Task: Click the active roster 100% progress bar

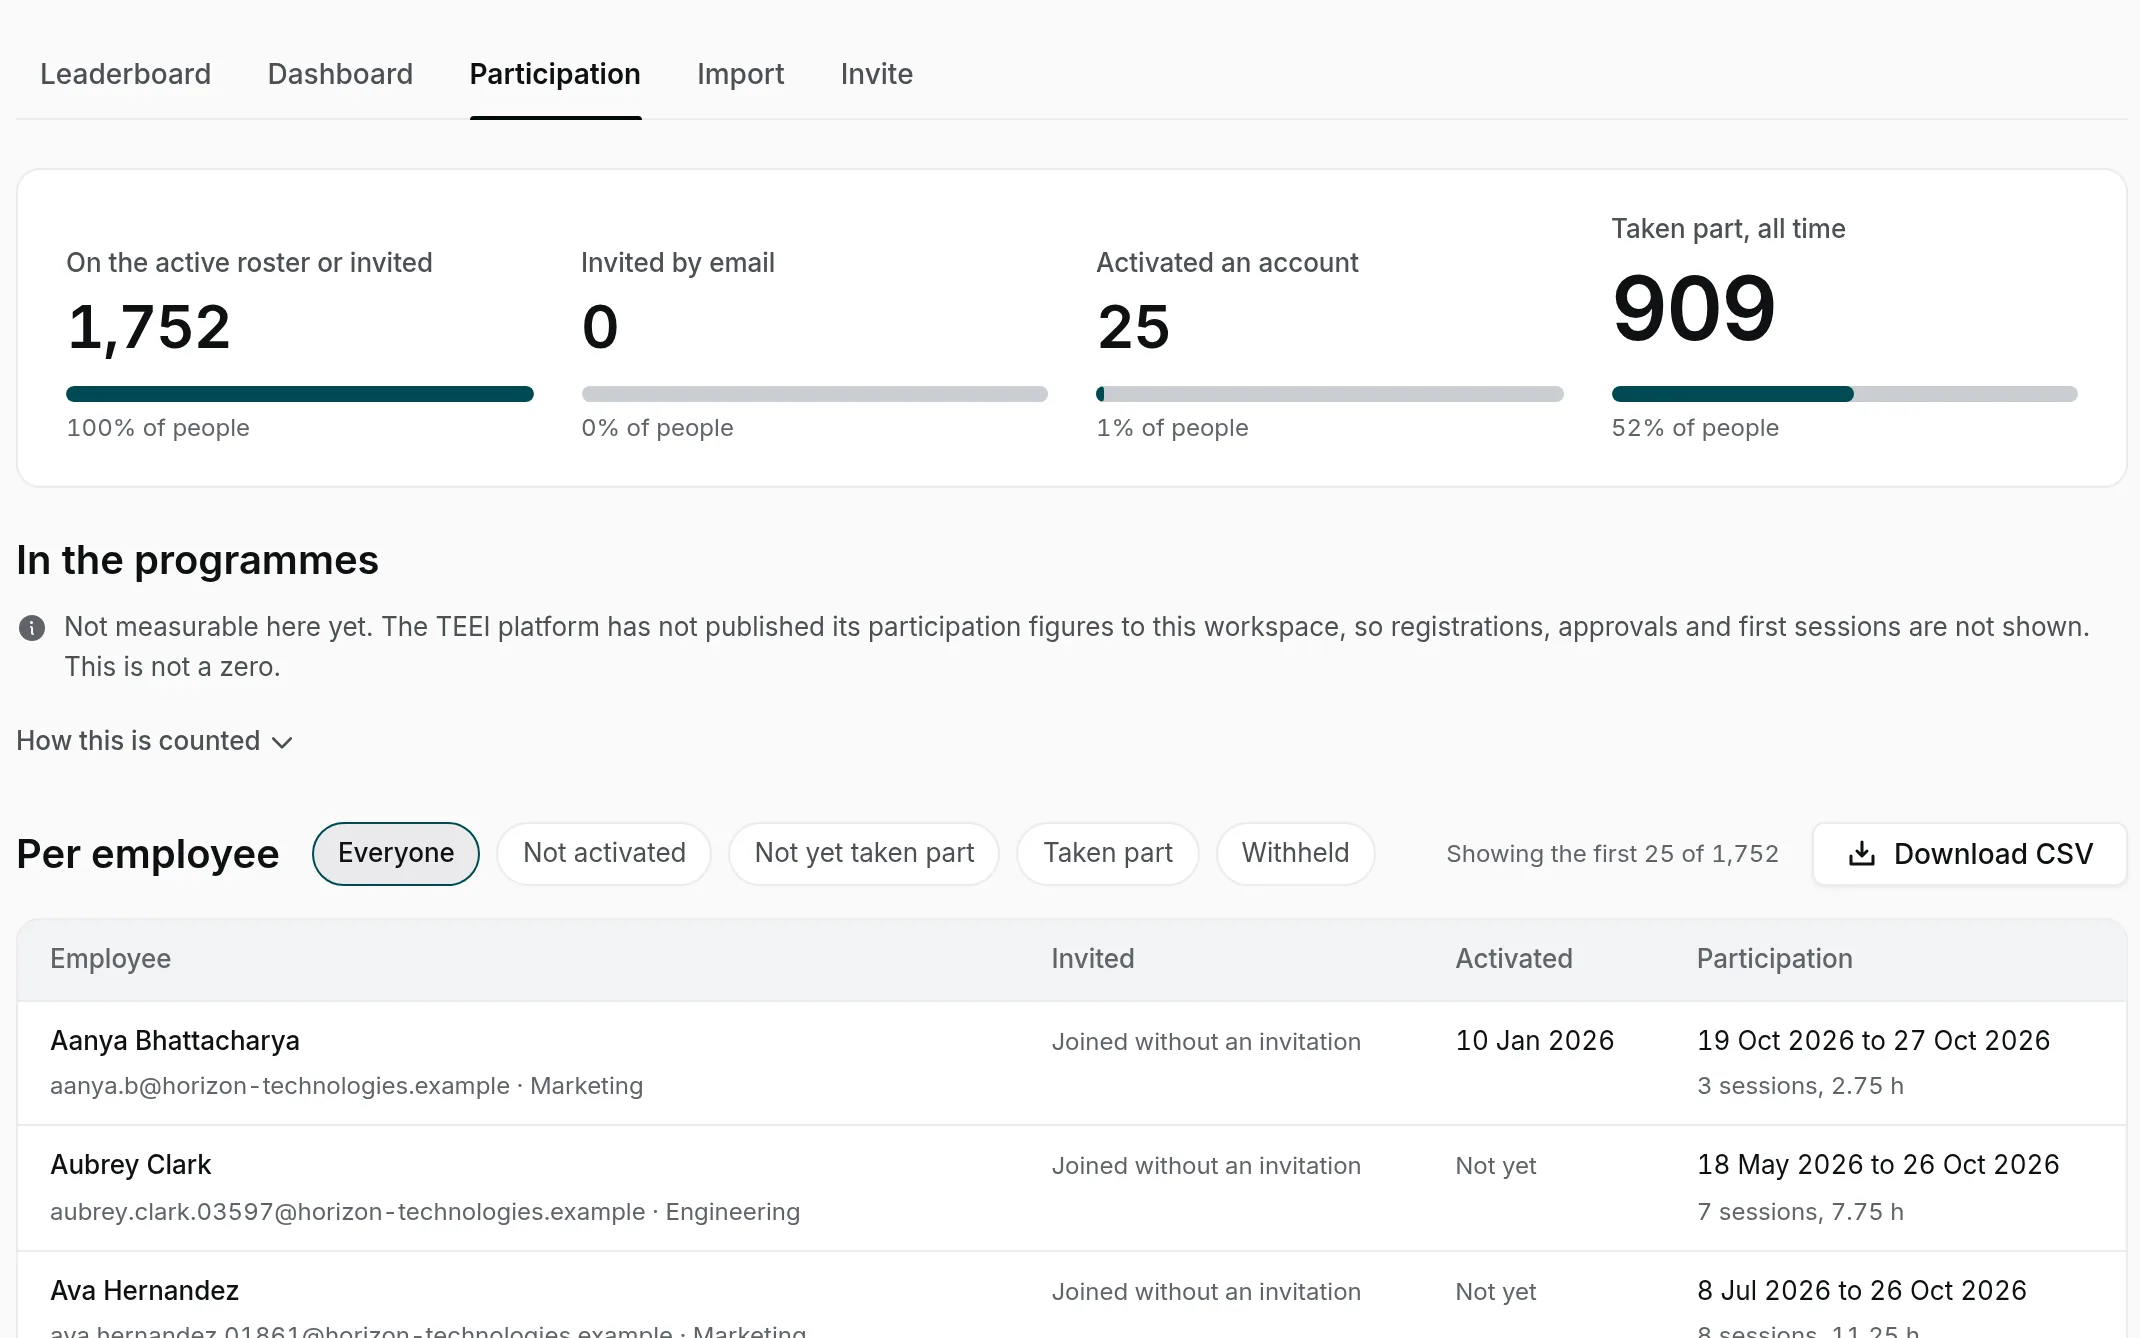Action: (x=300, y=394)
